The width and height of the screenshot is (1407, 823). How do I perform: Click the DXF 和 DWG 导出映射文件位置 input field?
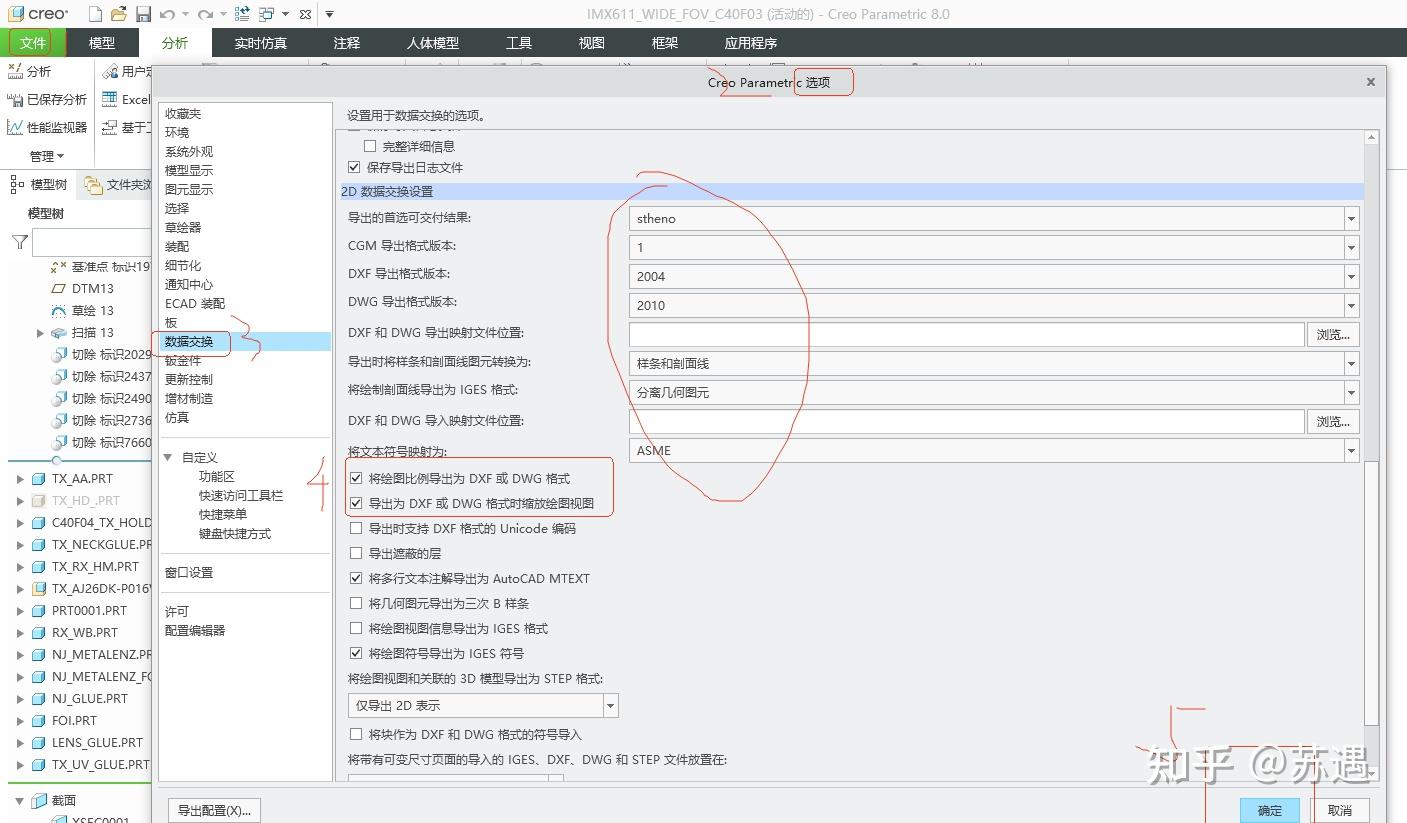(x=960, y=334)
